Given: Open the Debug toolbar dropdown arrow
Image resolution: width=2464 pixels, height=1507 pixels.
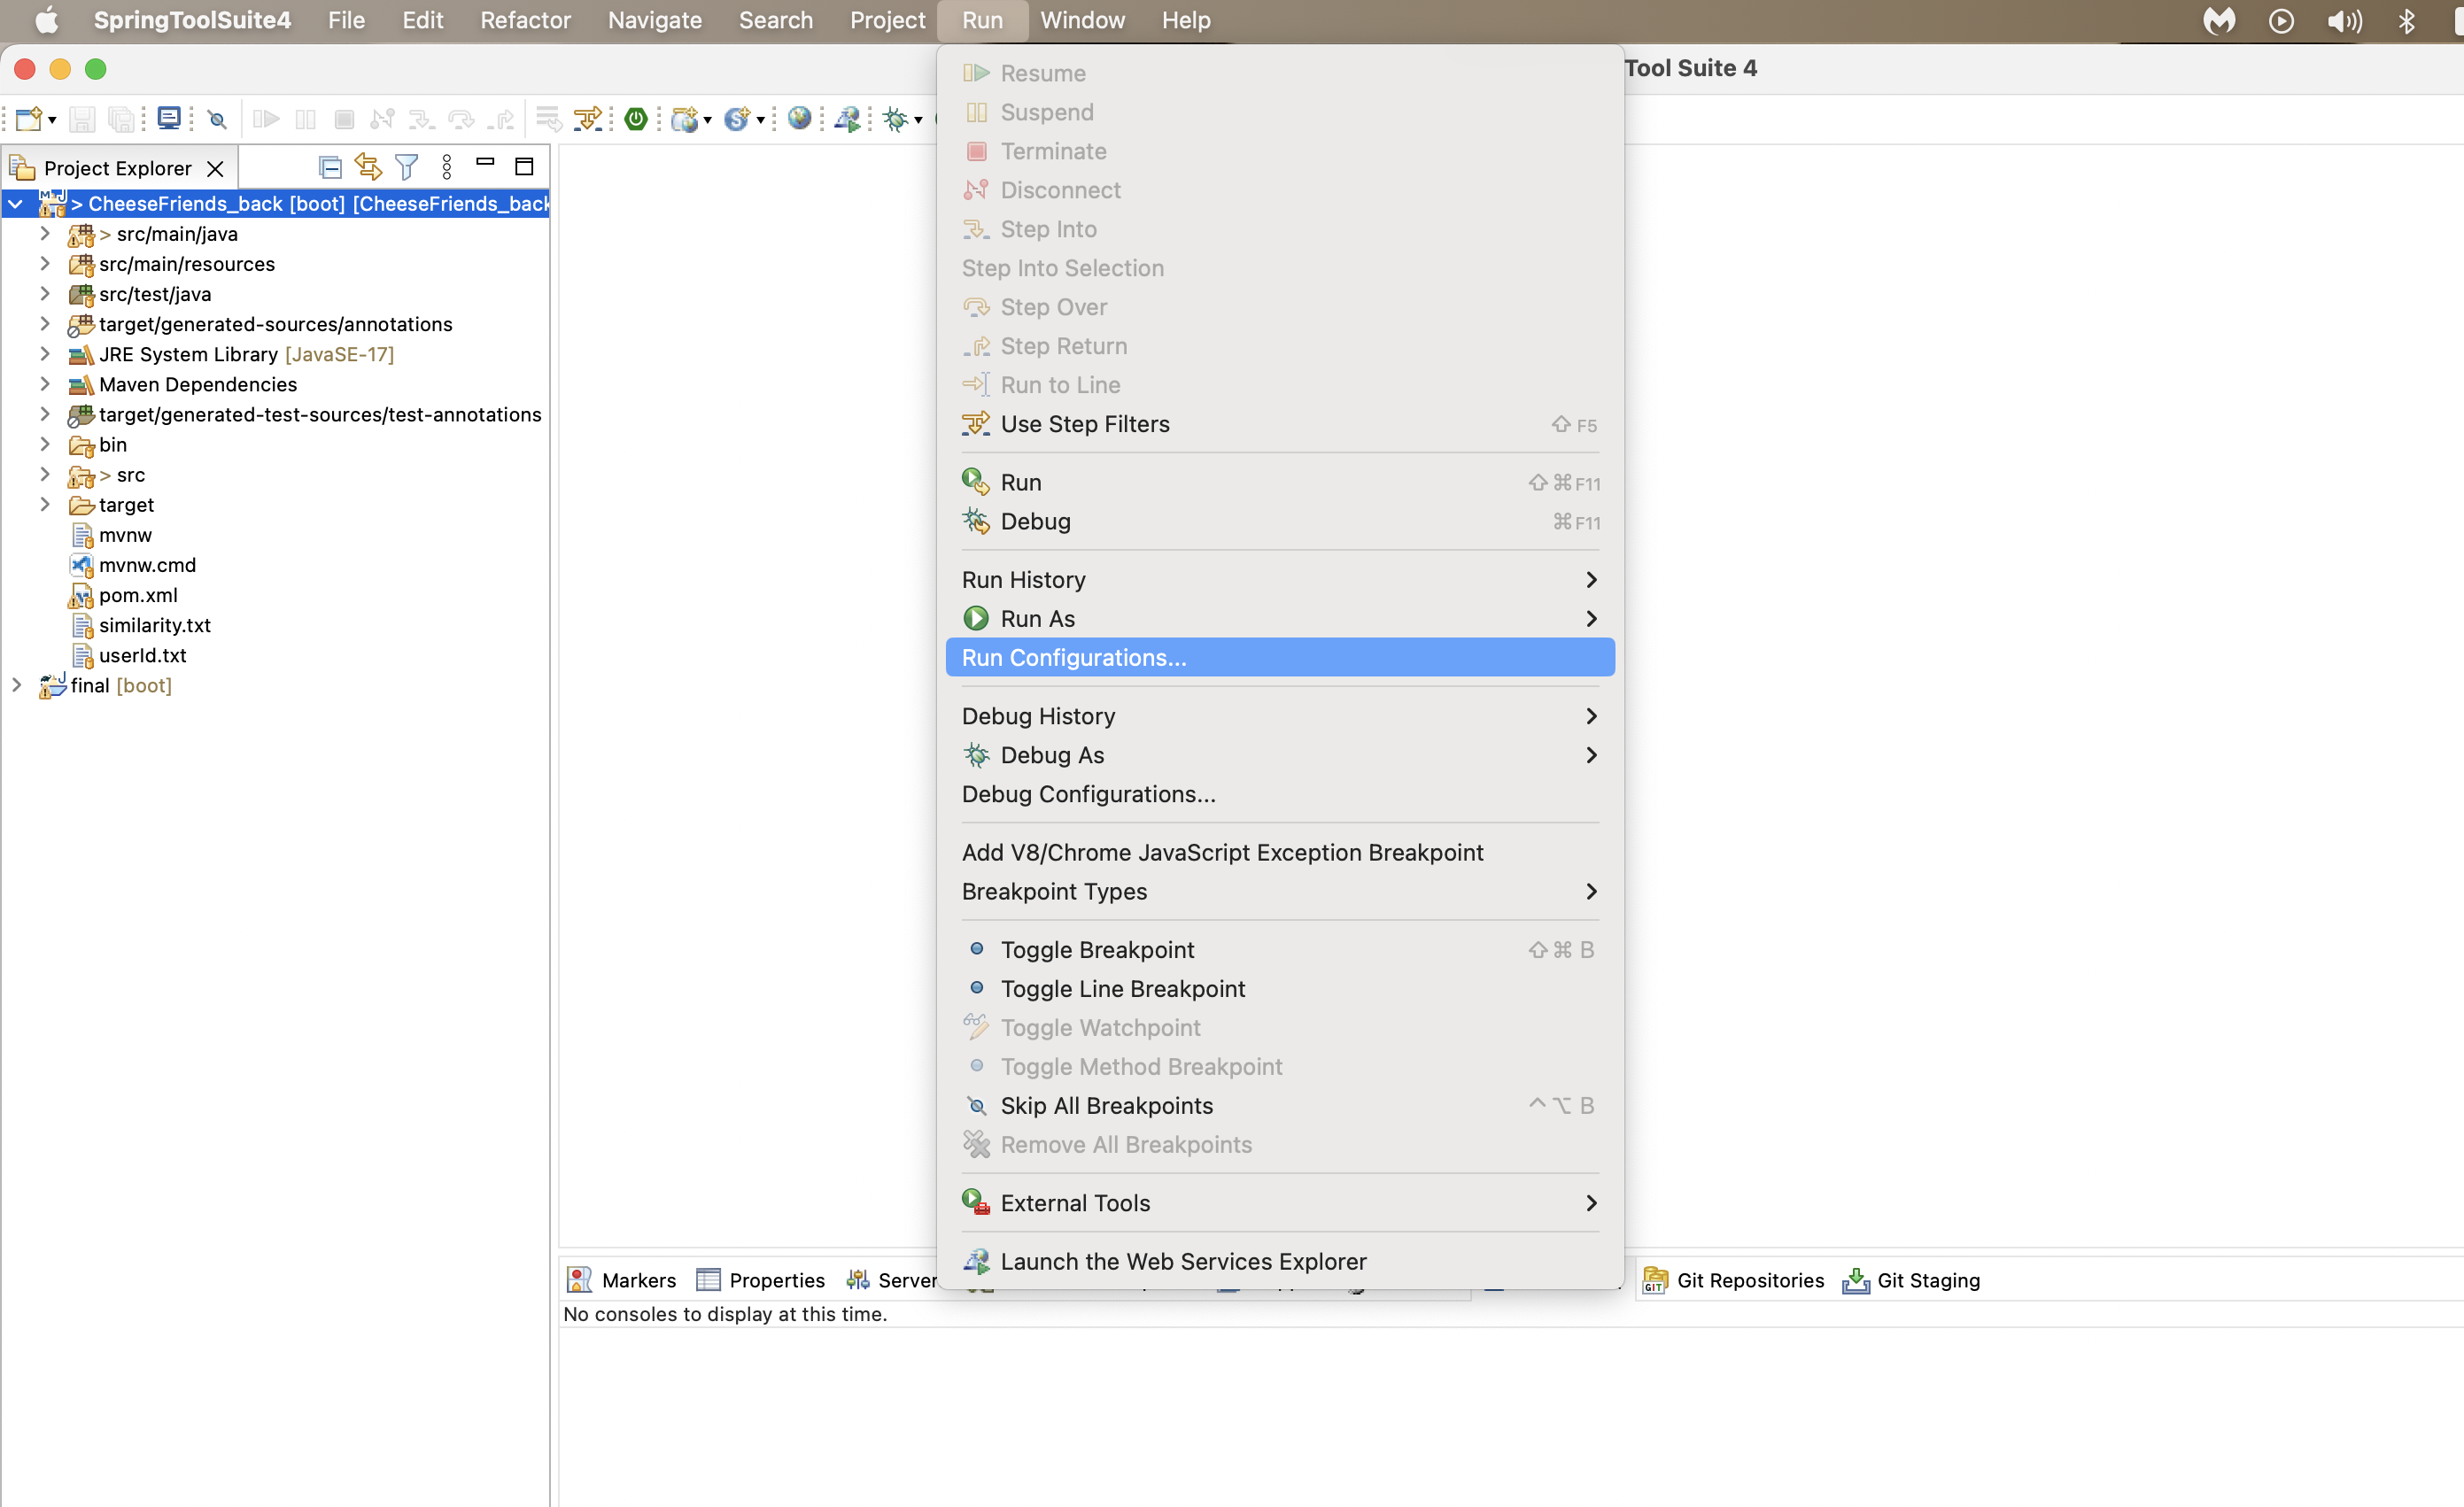Looking at the screenshot, I should click(918, 120).
